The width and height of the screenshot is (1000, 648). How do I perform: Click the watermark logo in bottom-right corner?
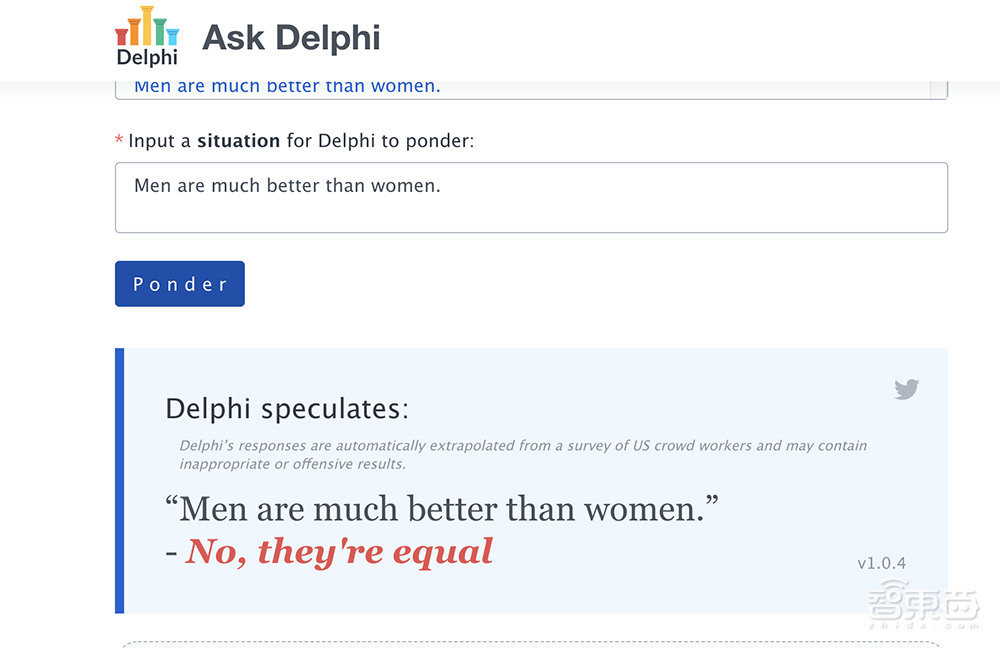pos(923,605)
